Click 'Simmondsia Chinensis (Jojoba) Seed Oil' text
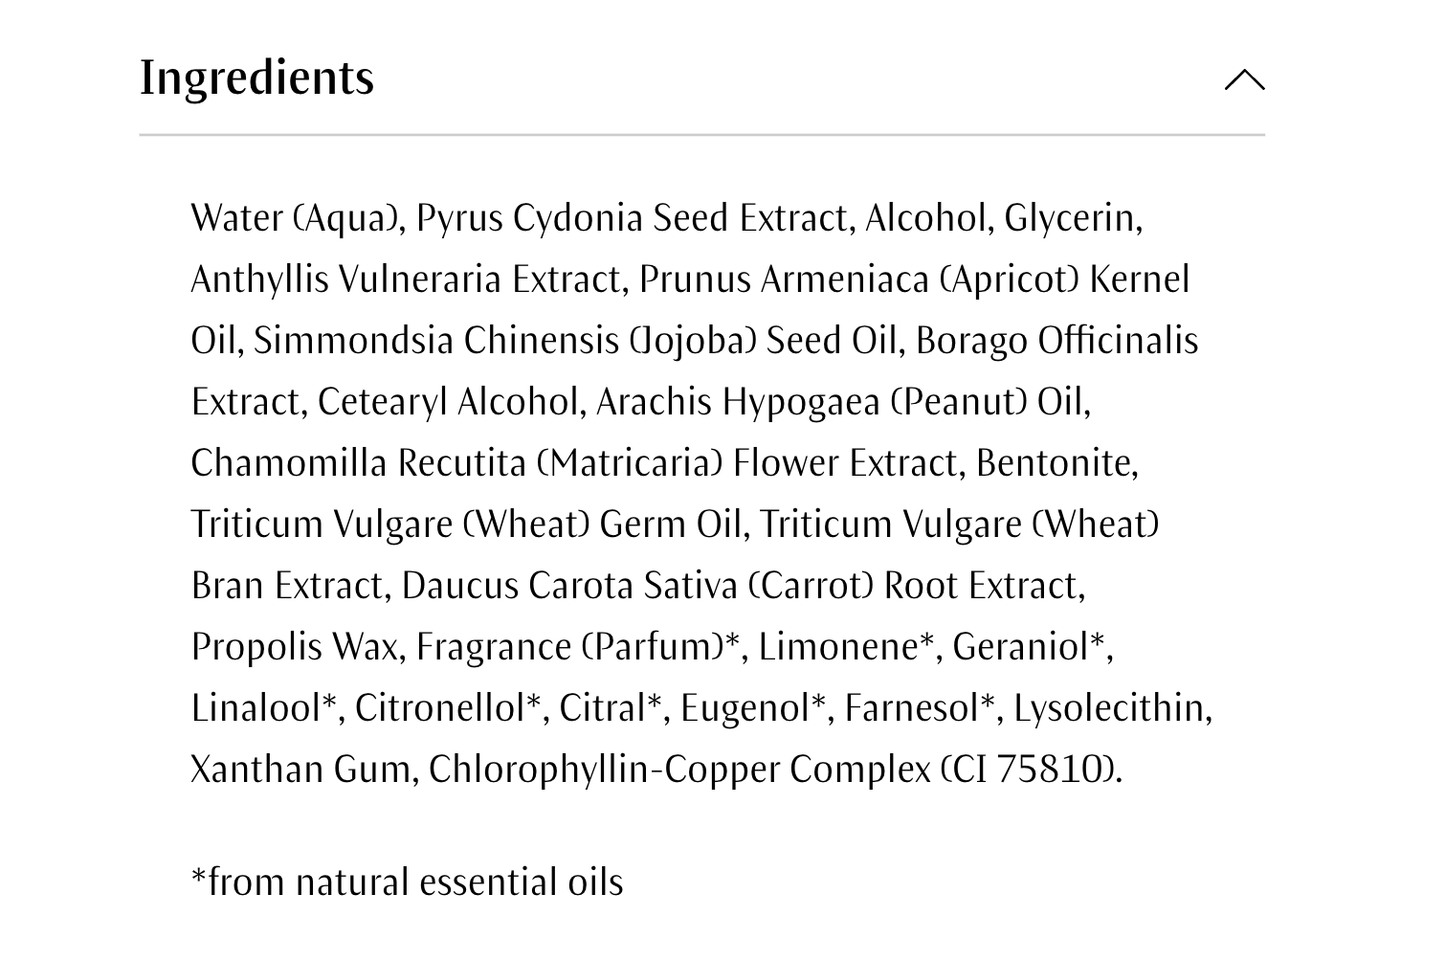 pos(574,341)
